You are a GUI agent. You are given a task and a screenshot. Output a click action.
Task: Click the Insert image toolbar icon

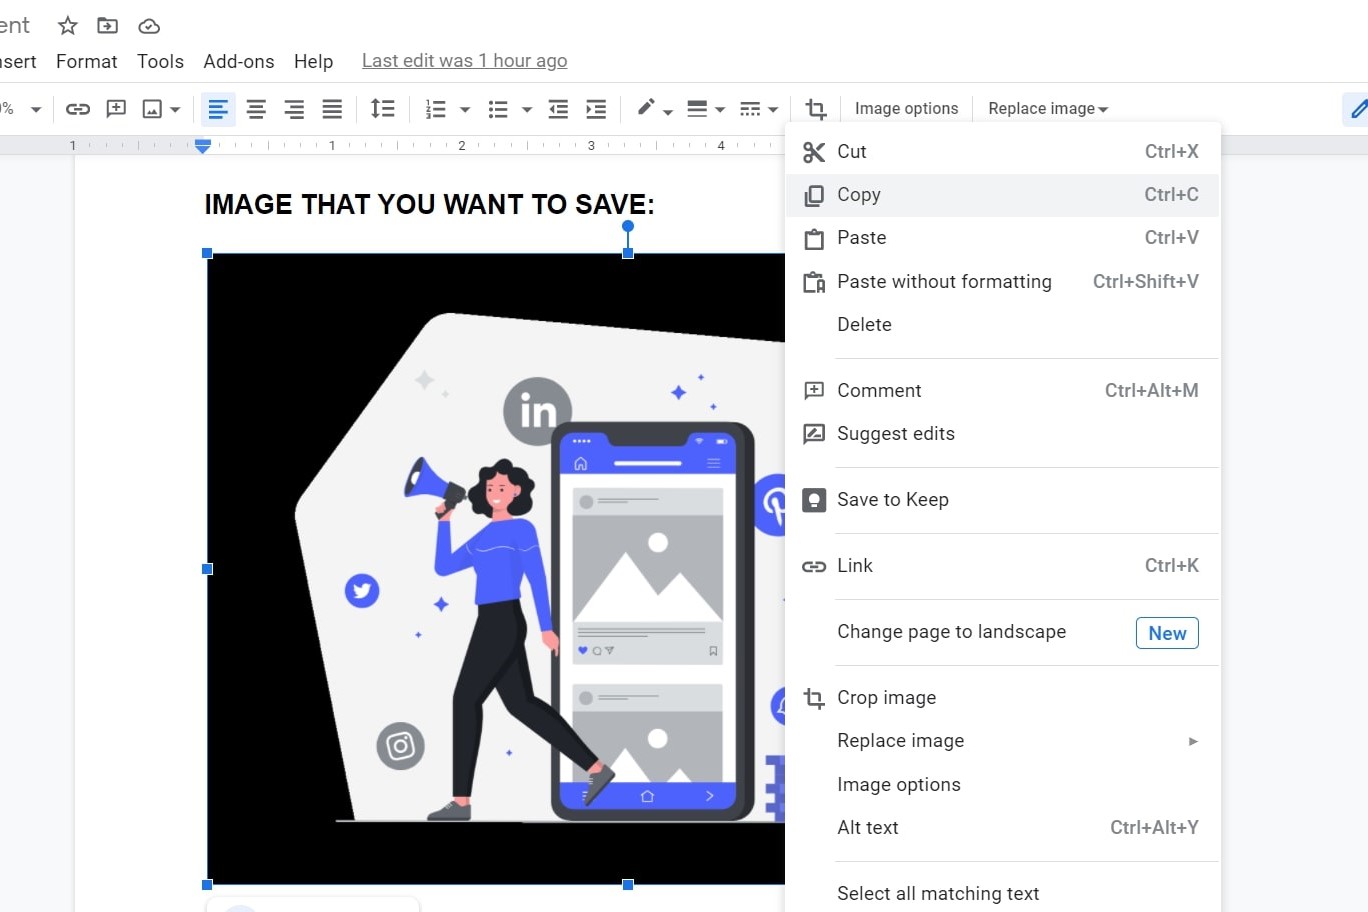pyautogui.click(x=152, y=109)
